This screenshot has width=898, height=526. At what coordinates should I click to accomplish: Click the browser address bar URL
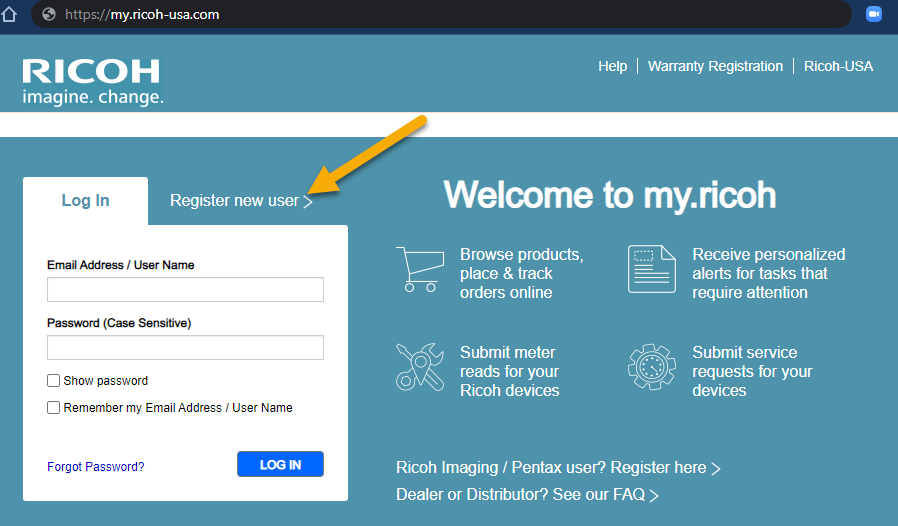point(142,14)
